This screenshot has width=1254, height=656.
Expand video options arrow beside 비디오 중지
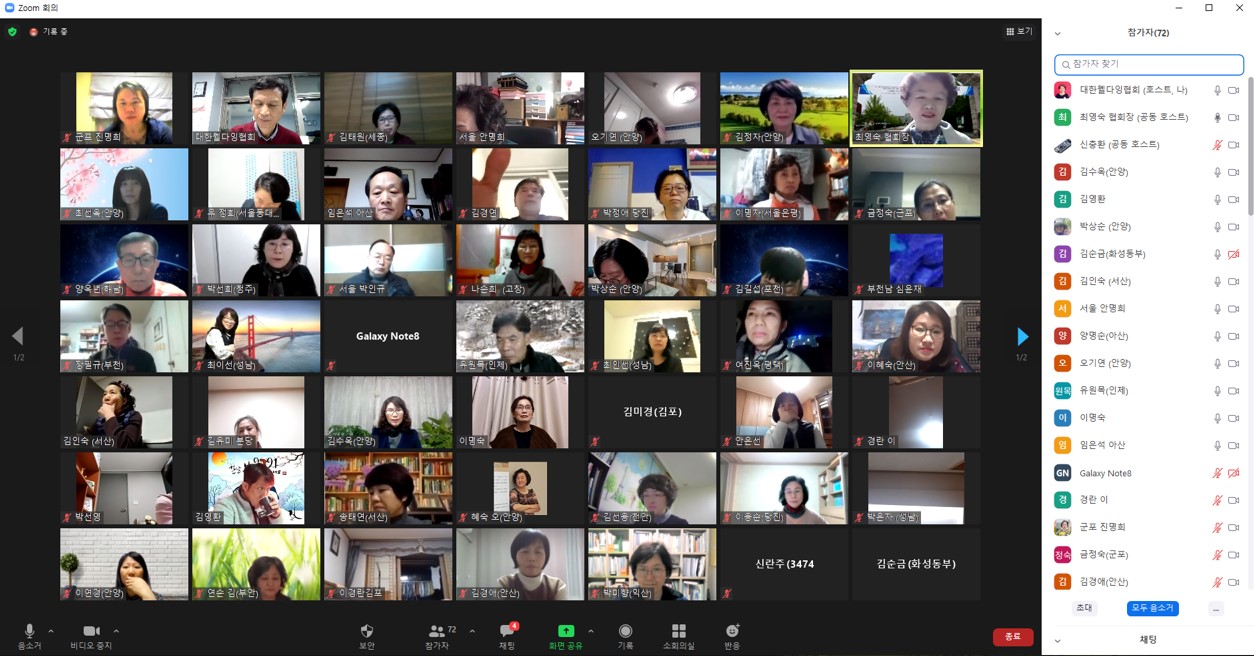(x=116, y=631)
